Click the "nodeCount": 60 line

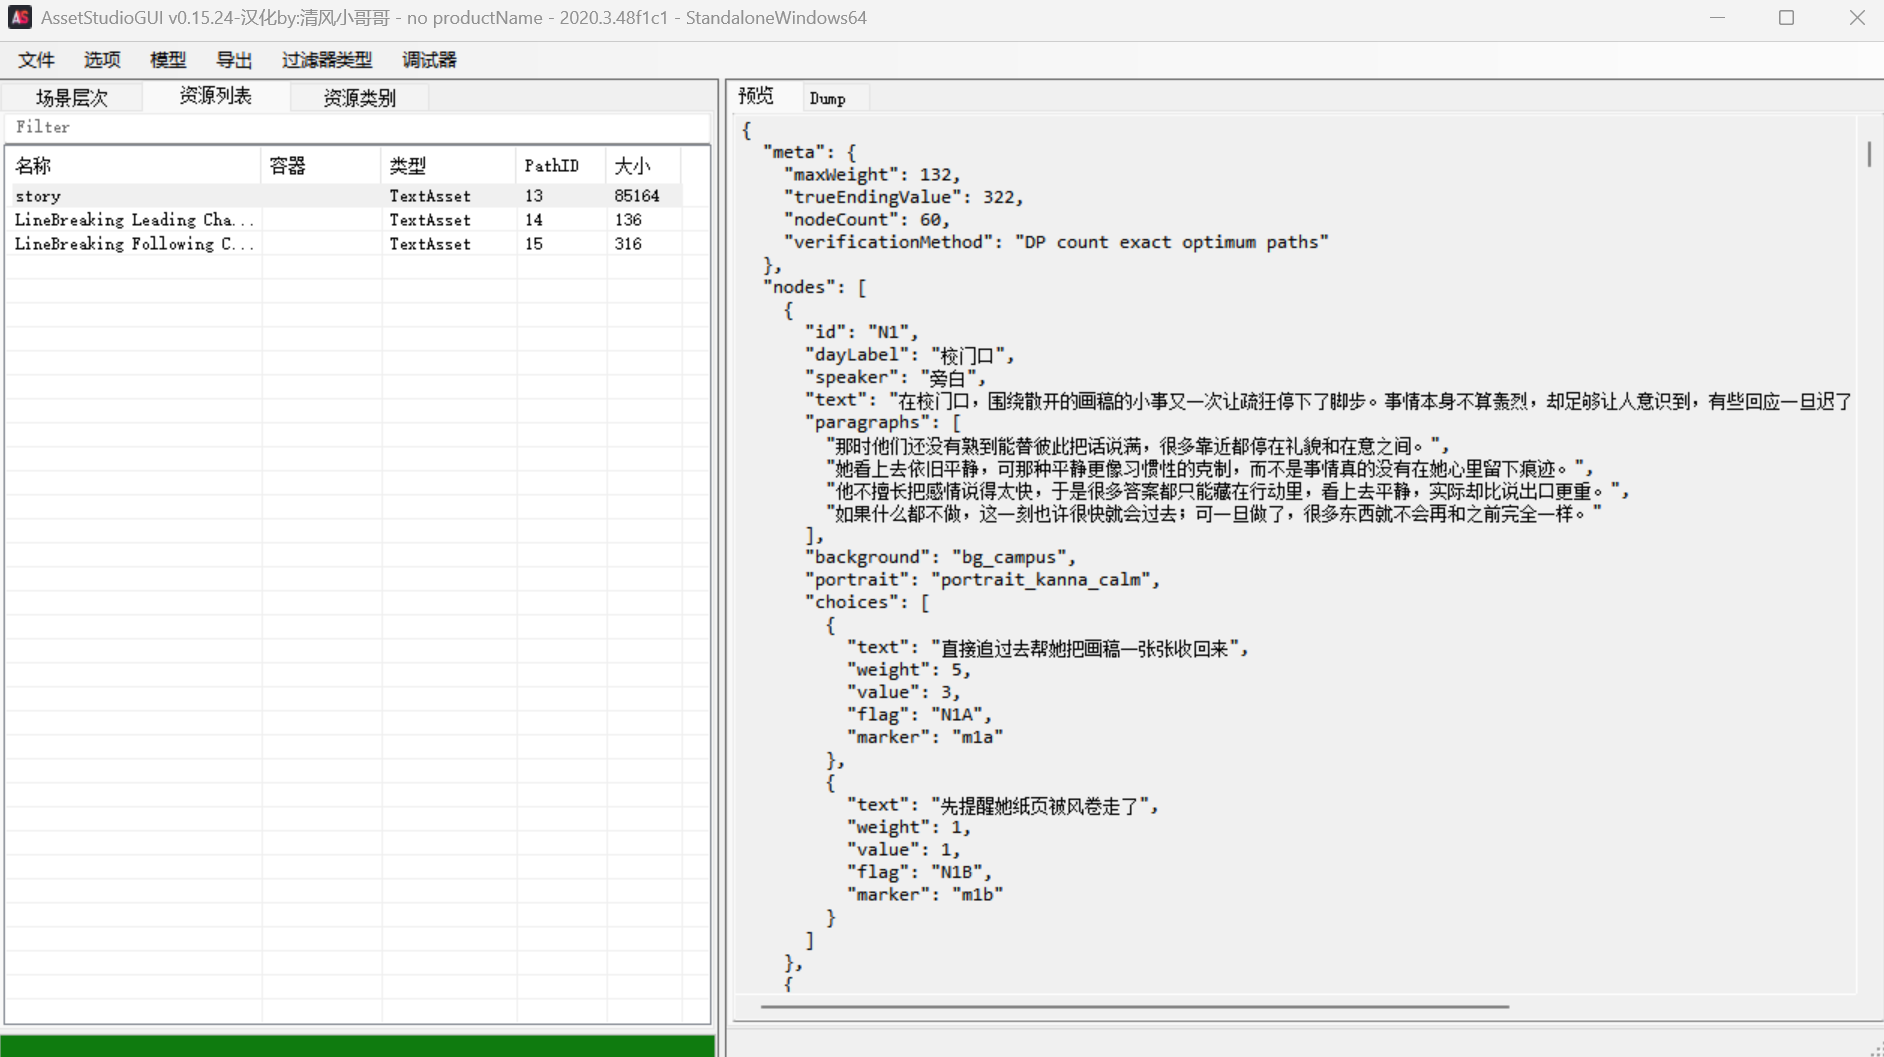867,220
